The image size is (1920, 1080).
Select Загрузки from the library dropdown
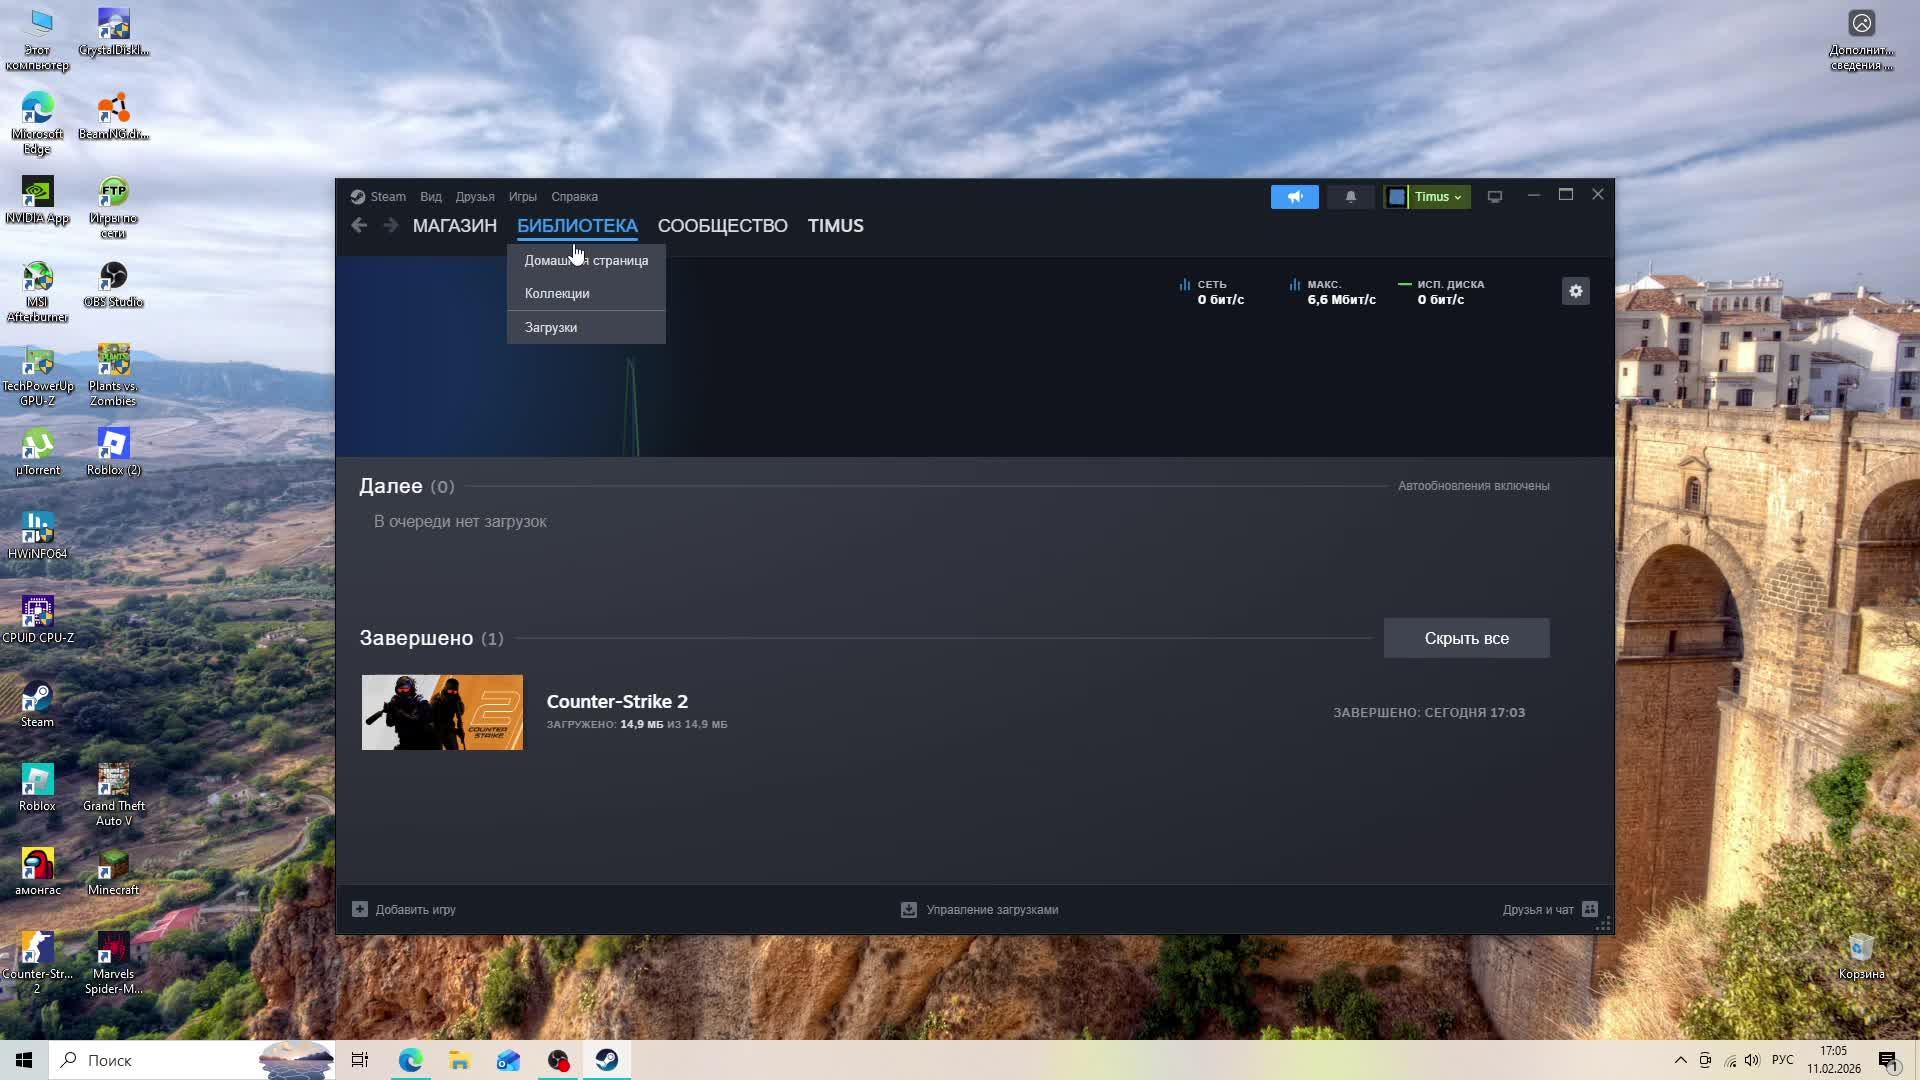point(551,327)
